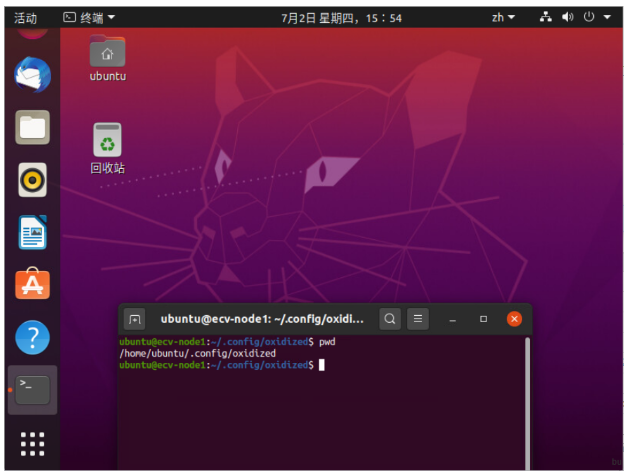Expand the system menu arrow at top right
This screenshot has height=476, width=629.
tap(607, 17)
